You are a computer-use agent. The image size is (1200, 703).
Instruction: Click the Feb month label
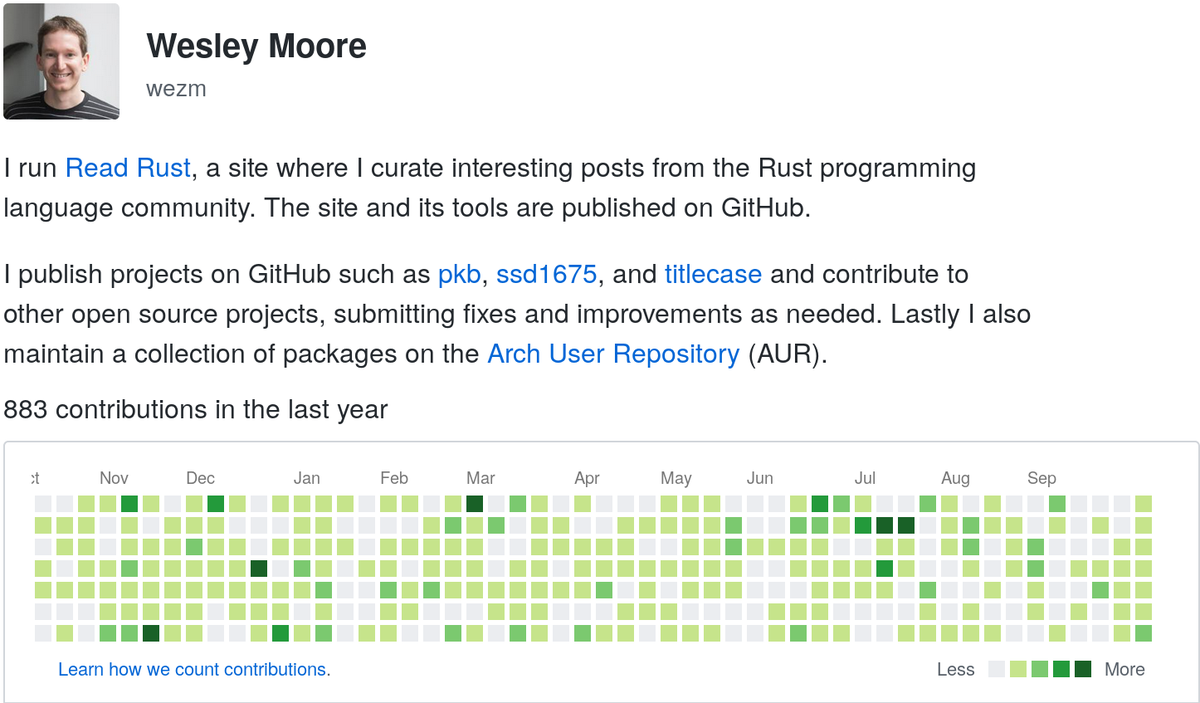(x=394, y=478)
